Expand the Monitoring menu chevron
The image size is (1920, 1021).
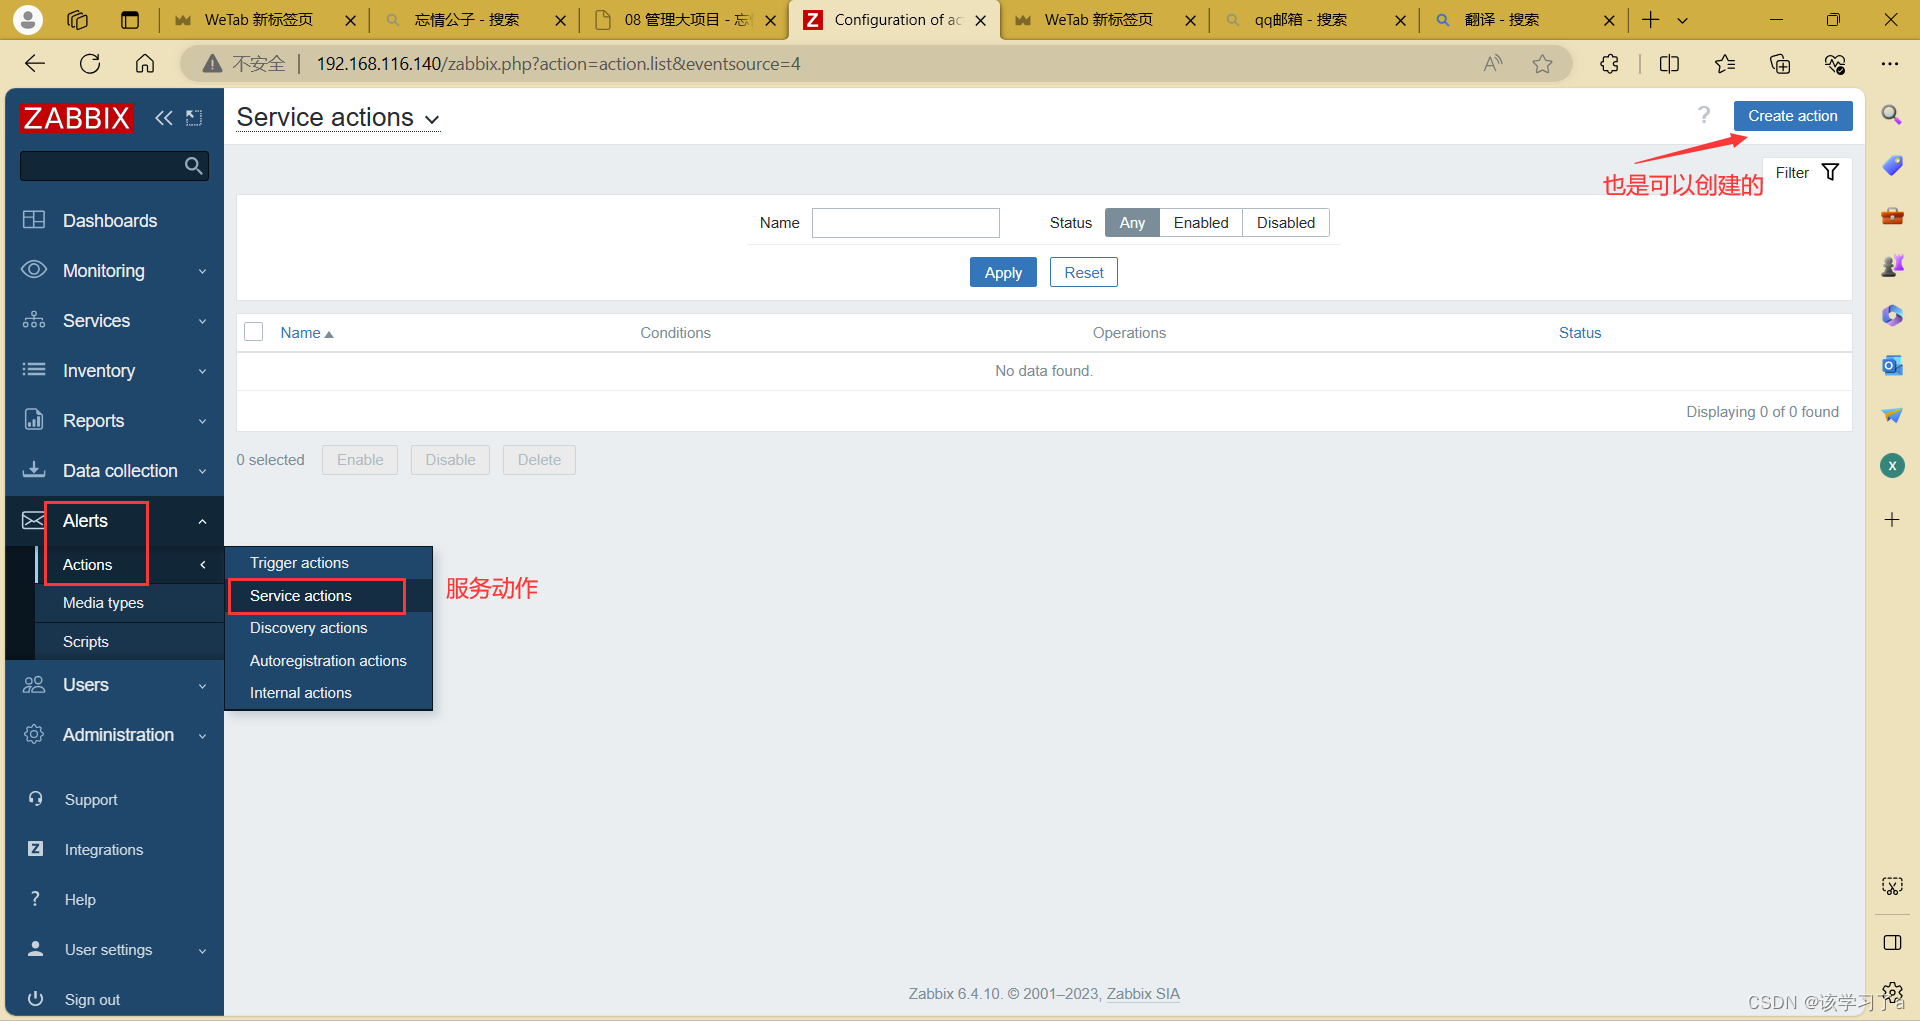point(203,271)
